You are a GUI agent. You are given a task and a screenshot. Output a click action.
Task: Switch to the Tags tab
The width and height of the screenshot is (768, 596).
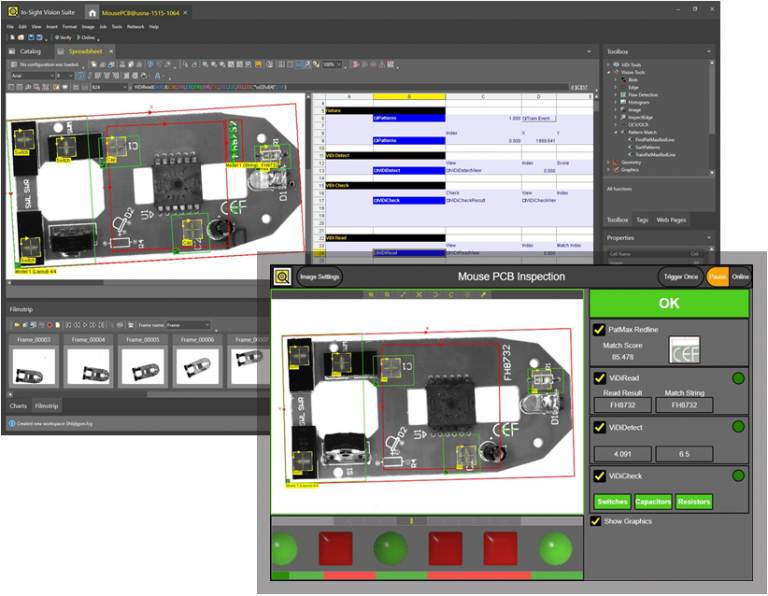tap(642, 220)
